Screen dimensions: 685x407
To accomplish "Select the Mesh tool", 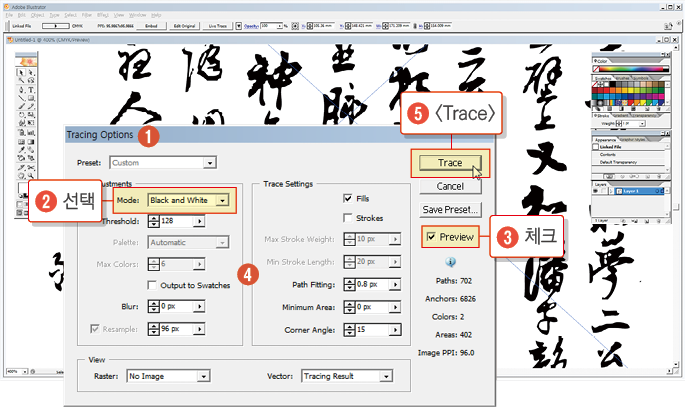I will 21,141.
